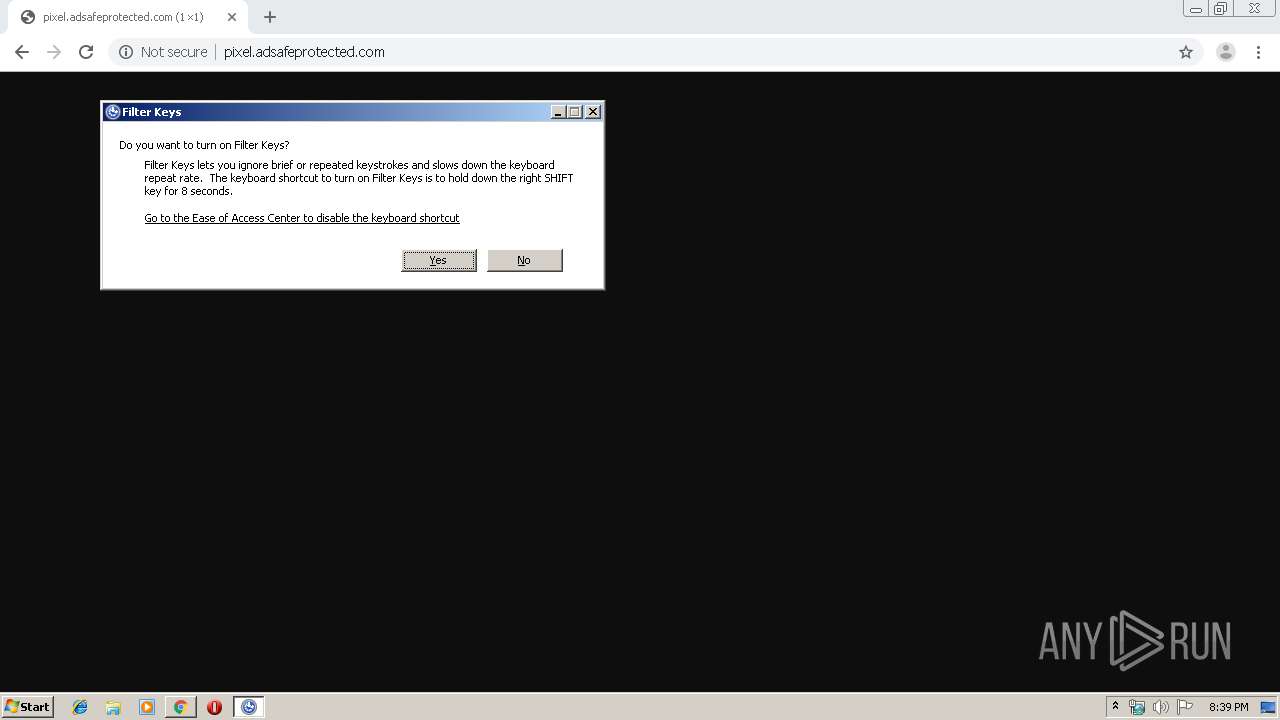1280x720 pixels.
Task: Click the Show desktop monitor icon
Action: tap(1268, 707)
